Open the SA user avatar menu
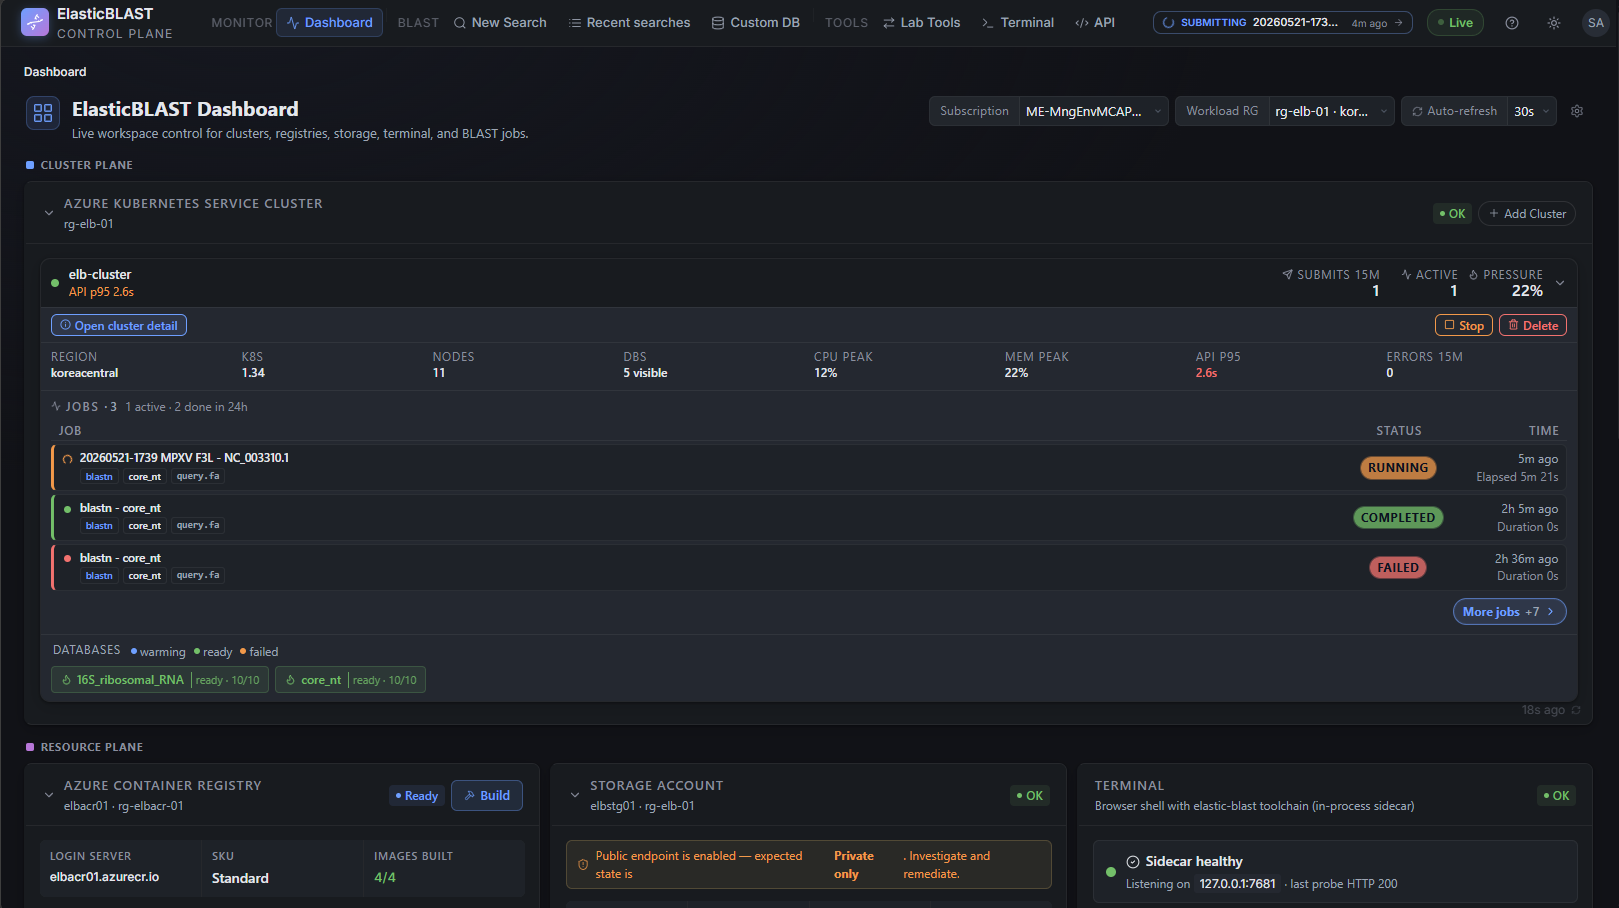This screenshot has height=908, width=1619. coord(1595,23)
